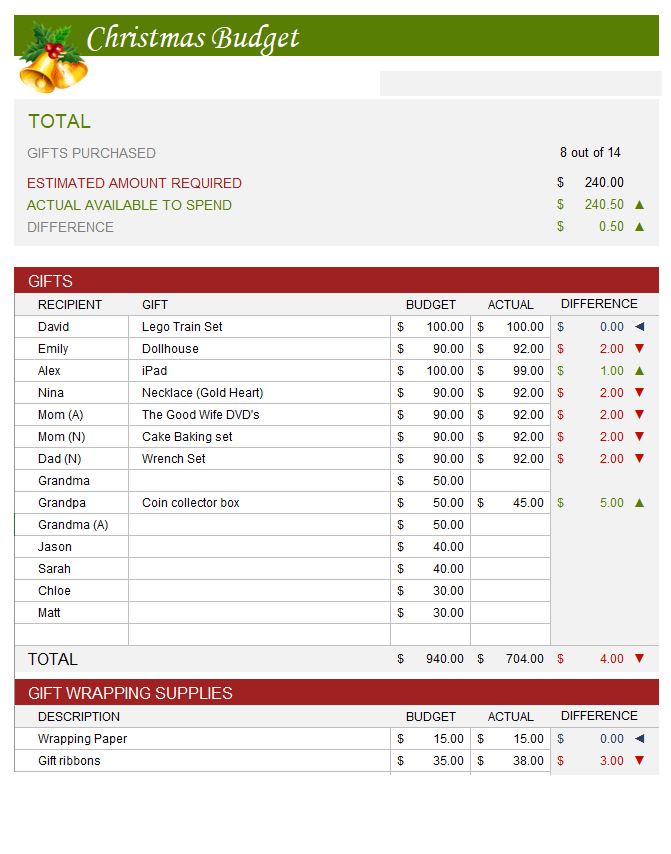The width and height of the screenshot is (671, 854).
Task: Click green up arrow in Grandpa's row
Action: click(639, 503)
